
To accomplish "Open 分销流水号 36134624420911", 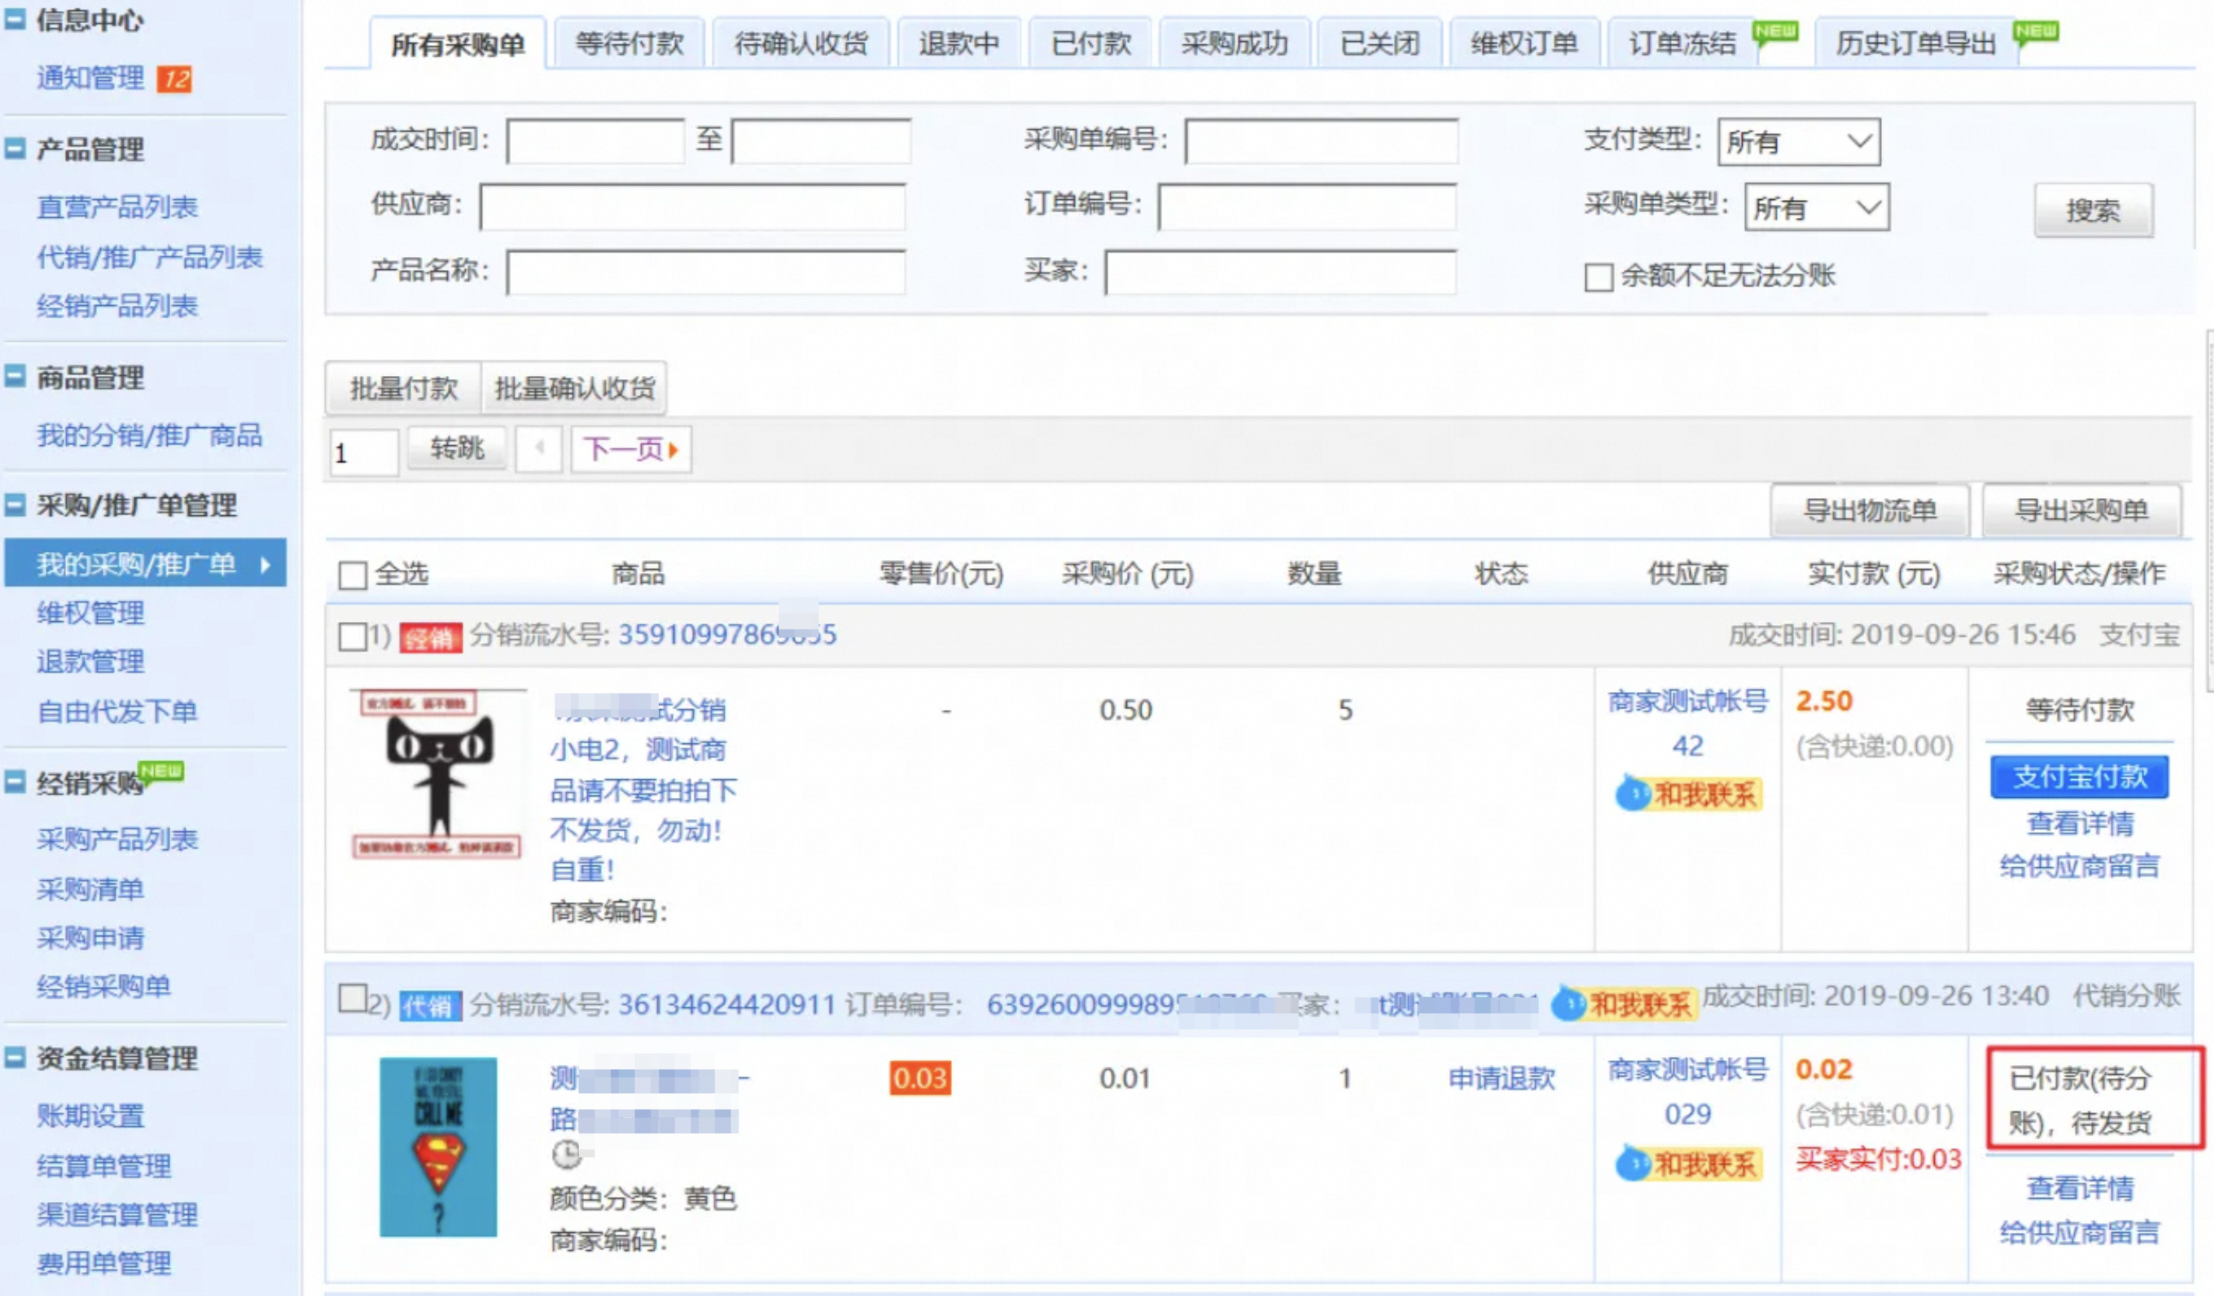I will point(726,1004).
